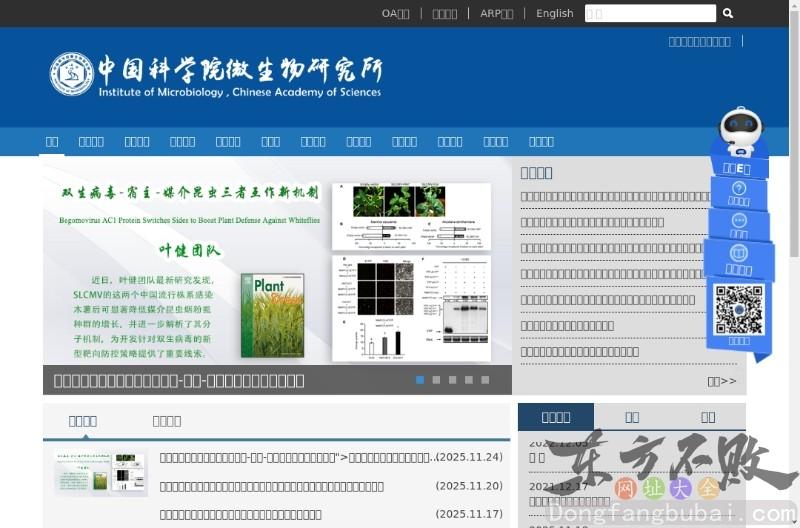Select the middle carousel indicator dot
Viewport: 800px width, 528px height.
click(453, 380)
